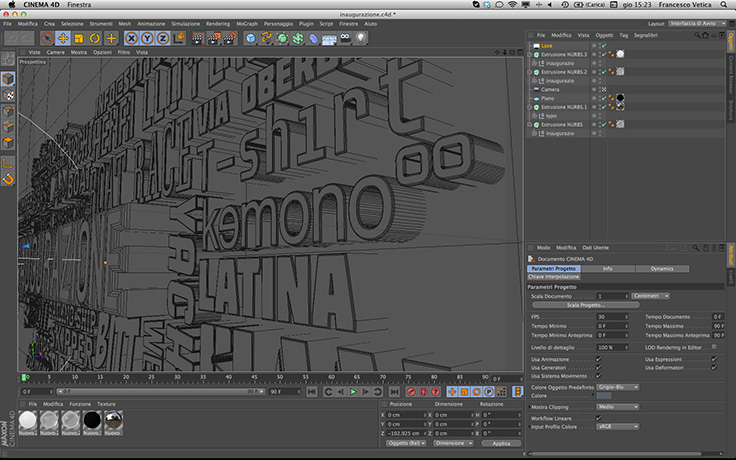This screenshot has width=736, height=460.
Task: Select the Move tool in top toolbar
Action: [x=63, y=38]
